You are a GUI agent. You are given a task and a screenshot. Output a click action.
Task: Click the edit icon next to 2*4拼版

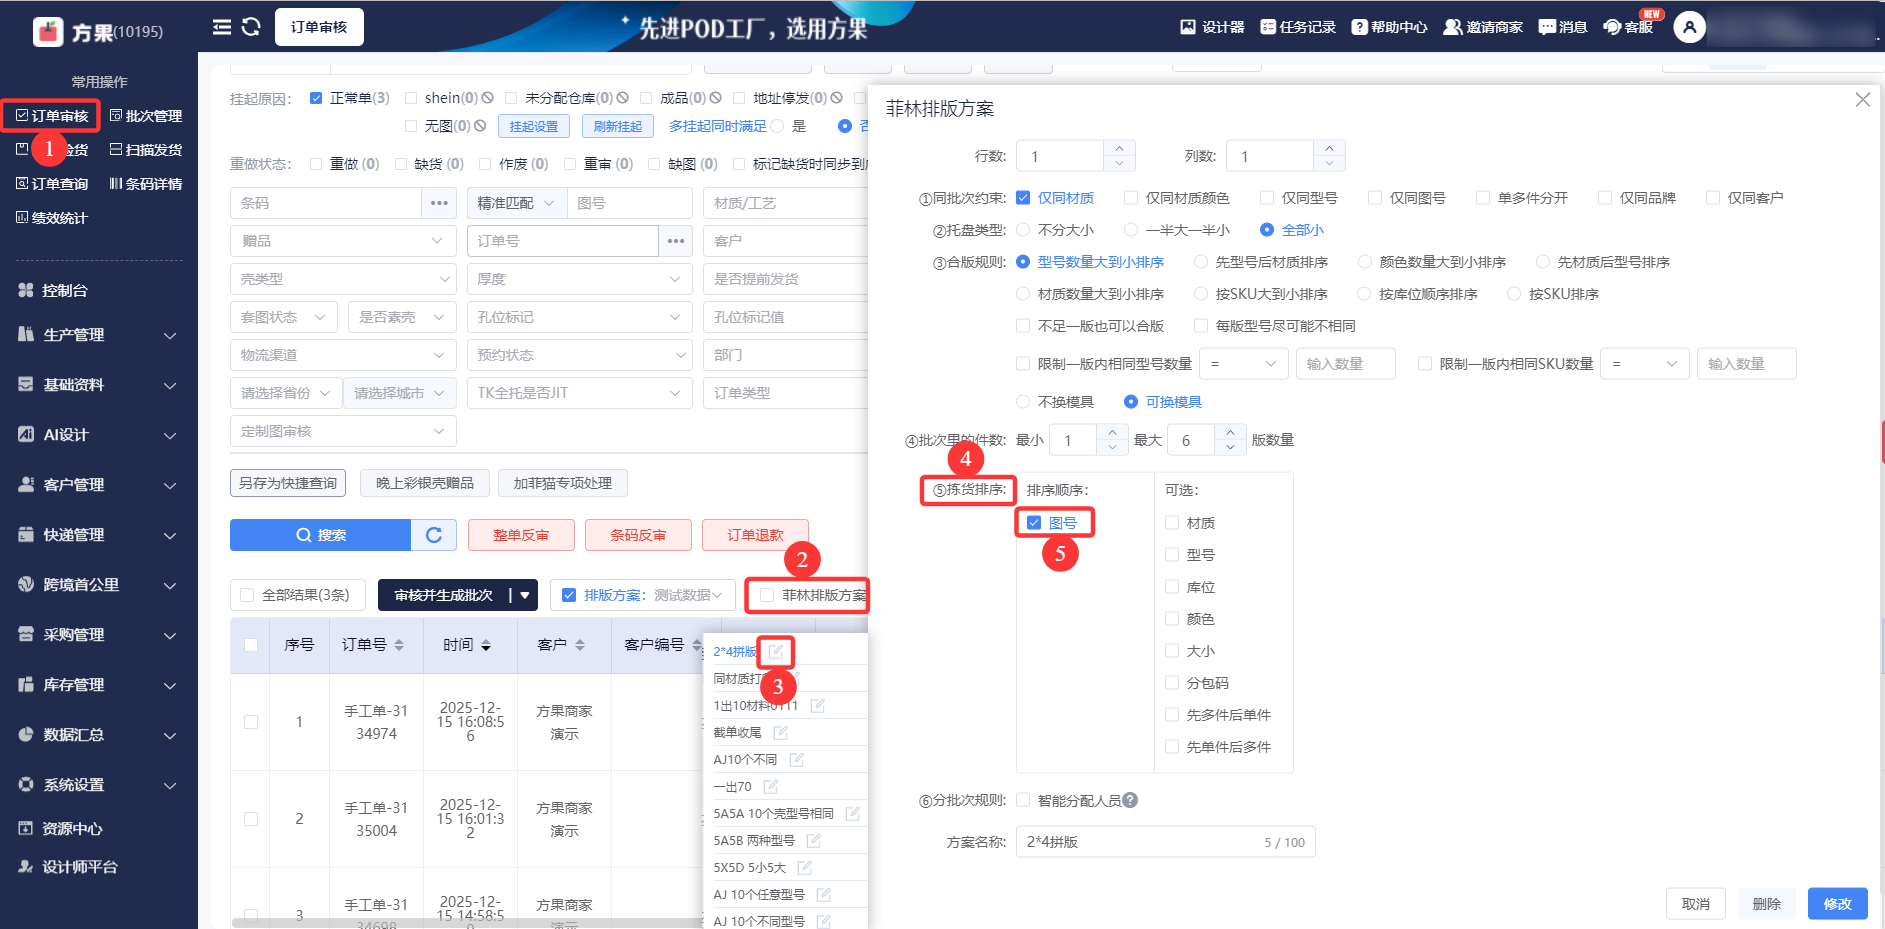tap(775, 652)
